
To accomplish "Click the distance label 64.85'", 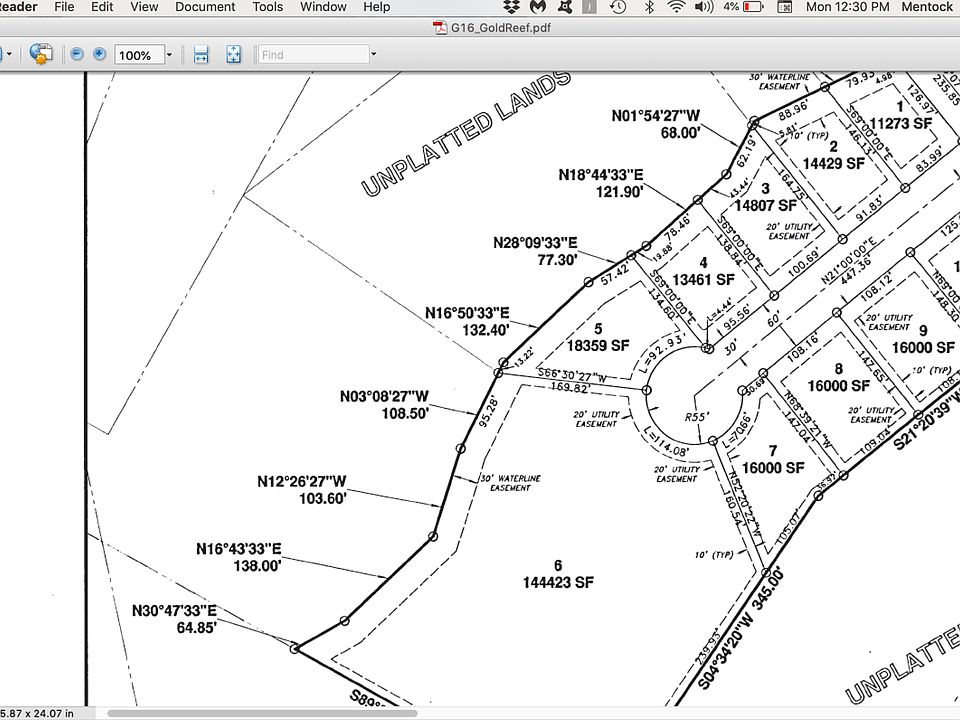I will pos(197,628).
